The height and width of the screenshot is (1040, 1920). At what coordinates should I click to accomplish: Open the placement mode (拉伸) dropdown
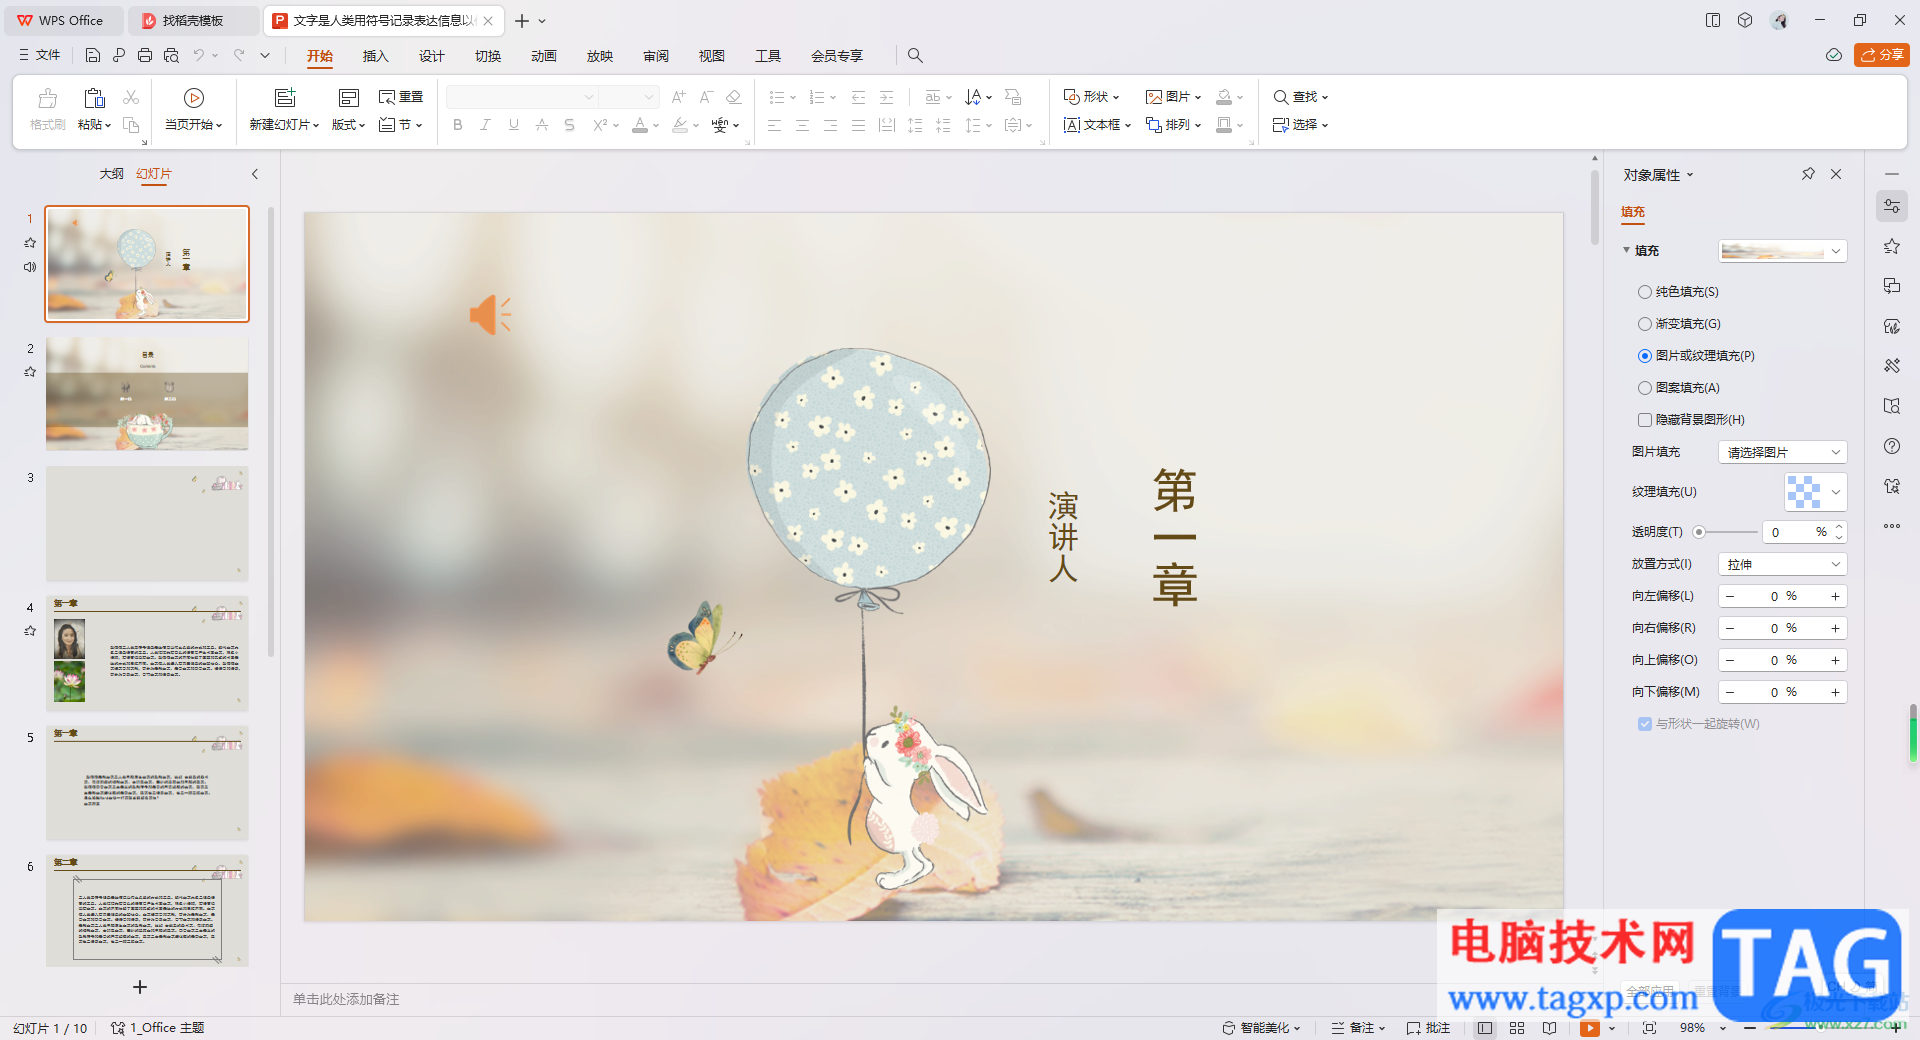[1782, 564]
